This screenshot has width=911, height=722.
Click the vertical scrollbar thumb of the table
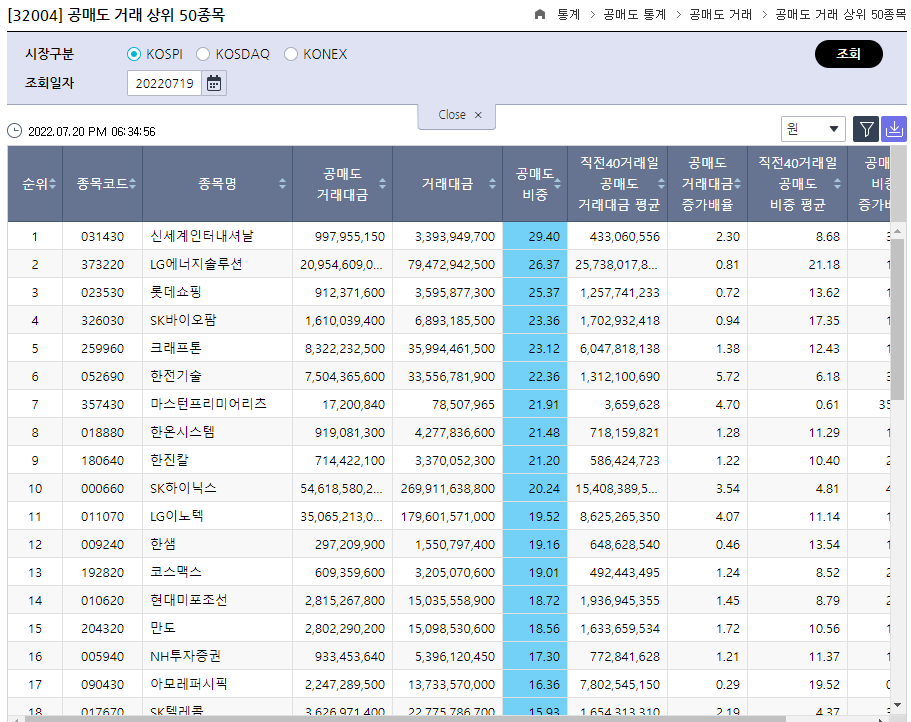898,319
